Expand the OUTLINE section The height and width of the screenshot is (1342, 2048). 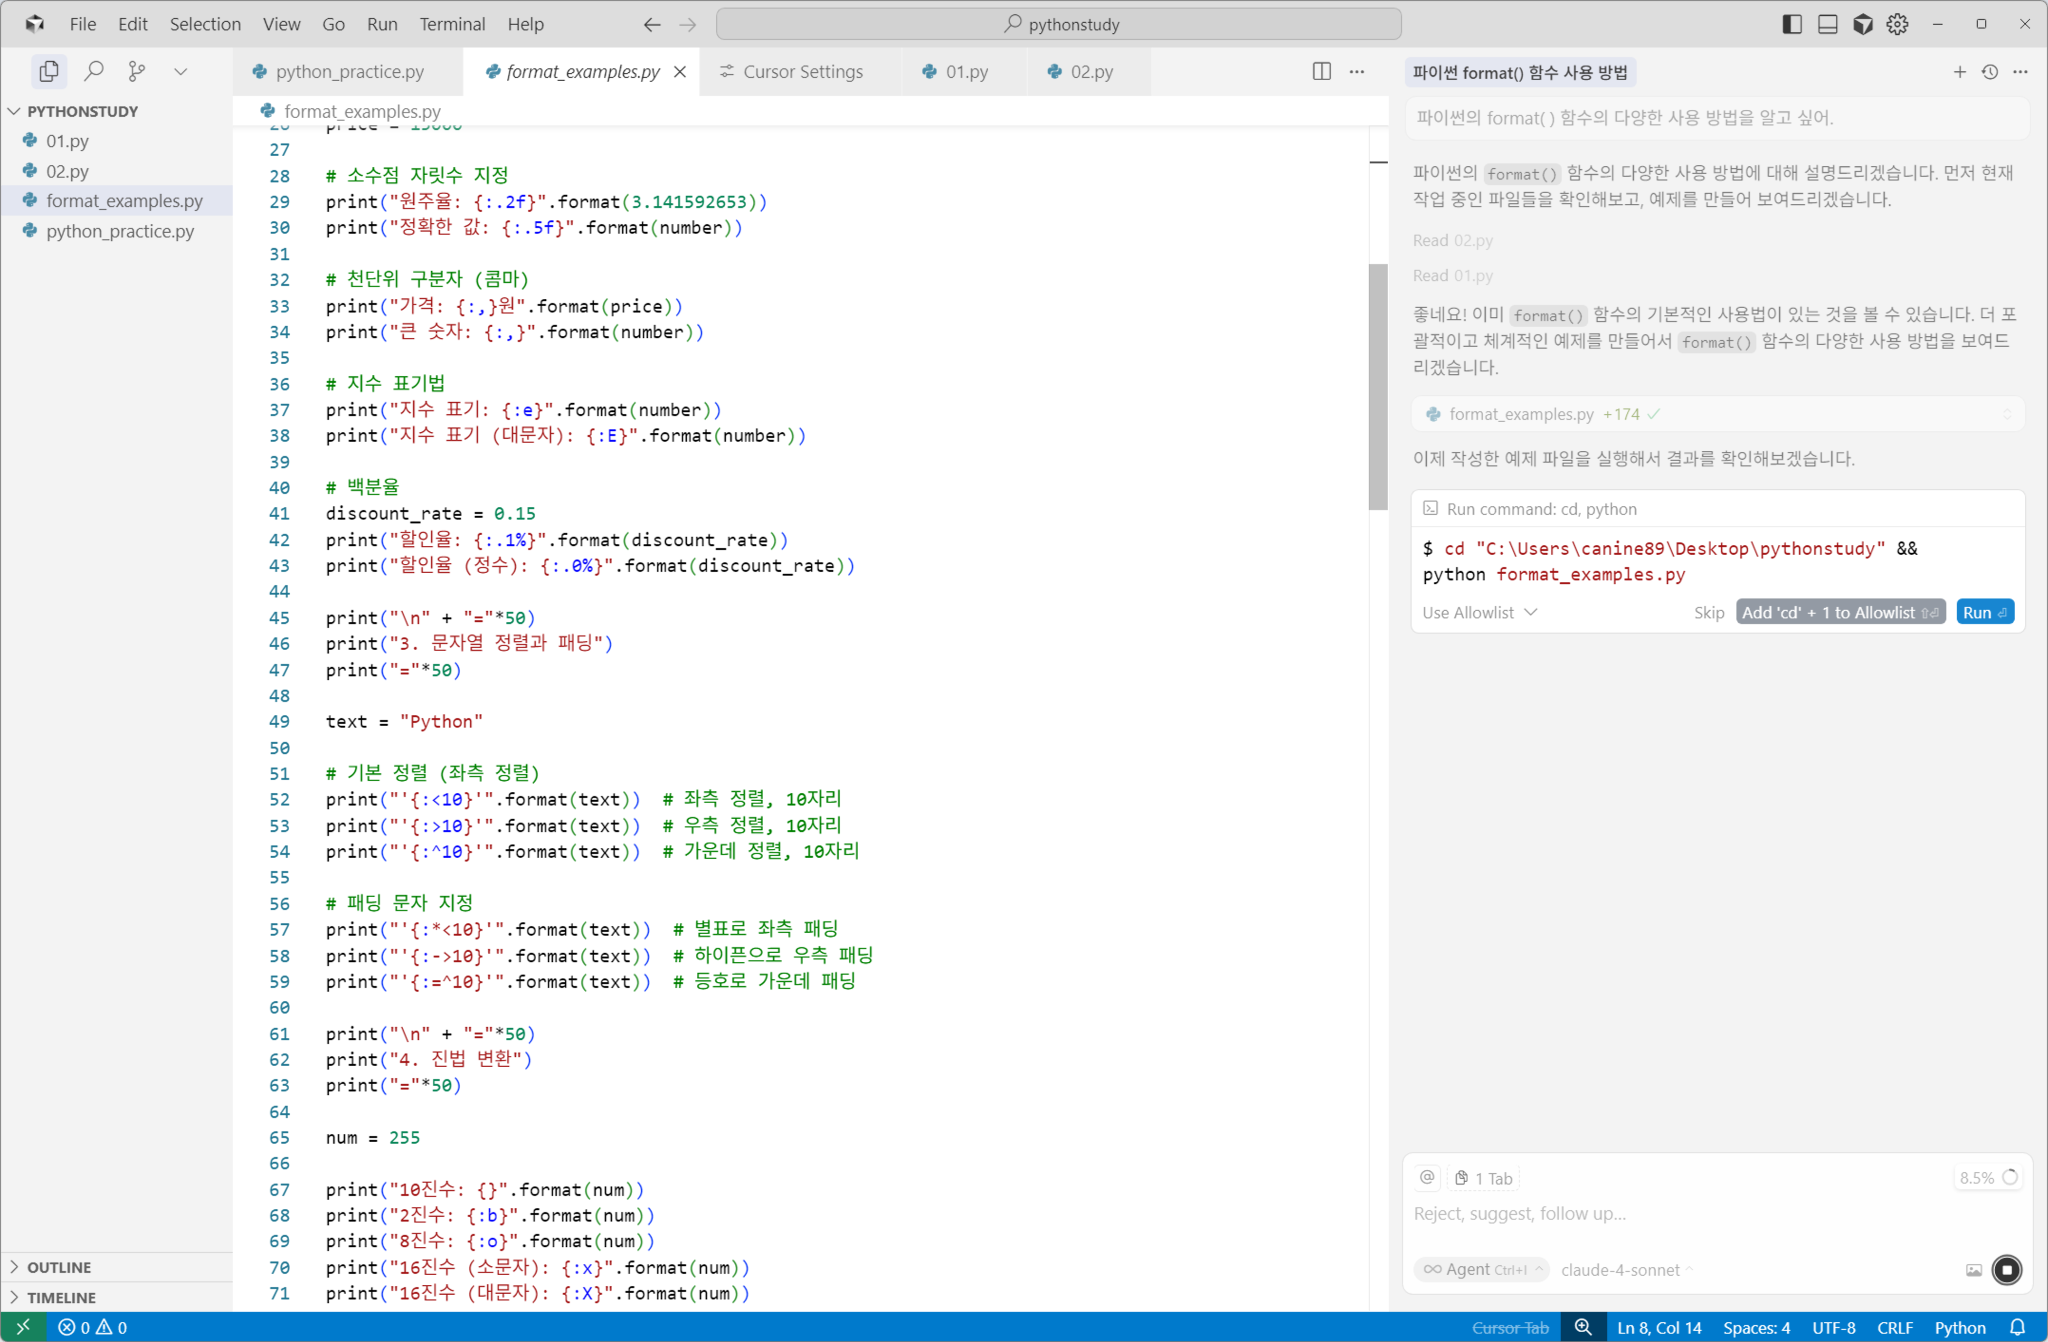click(118, 1267)
